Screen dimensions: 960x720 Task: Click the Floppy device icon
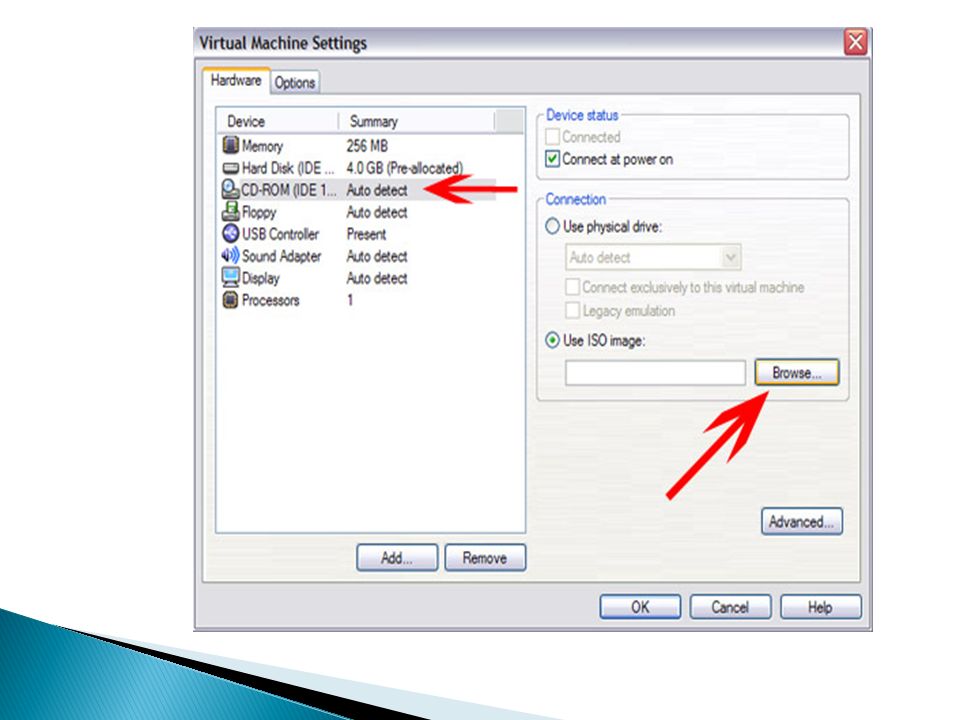pyautogui.click(x=230, y=212)
